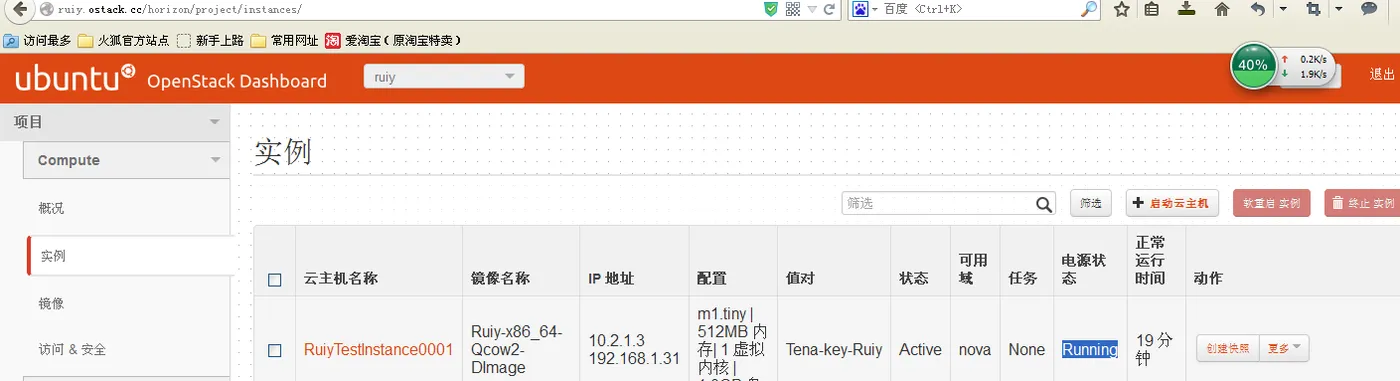Image resolution: width=1400 pixels, height=381 pixels.
Task: Open 镜像 in the sidebar
Action: click(51, 303)
